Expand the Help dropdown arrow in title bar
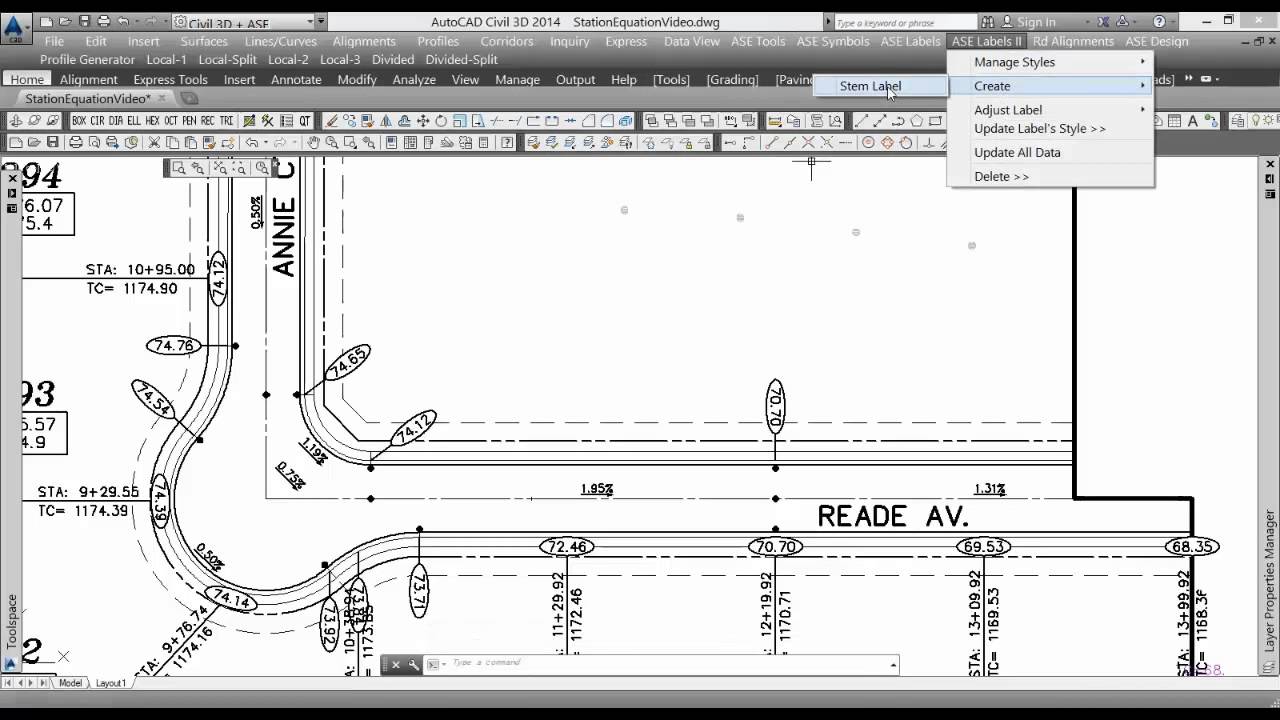Screen dimensions: 1280x720 [1173, 22]
